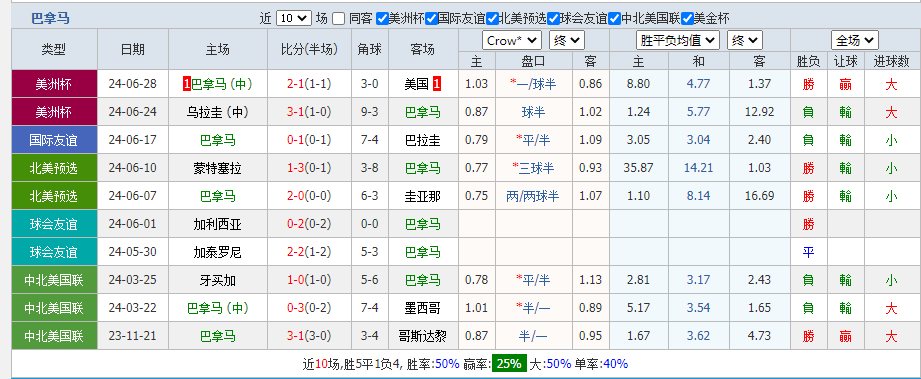Uncheck the 球会友谊 filter checkbox
921x379 pixels.
tap(554, 19)
